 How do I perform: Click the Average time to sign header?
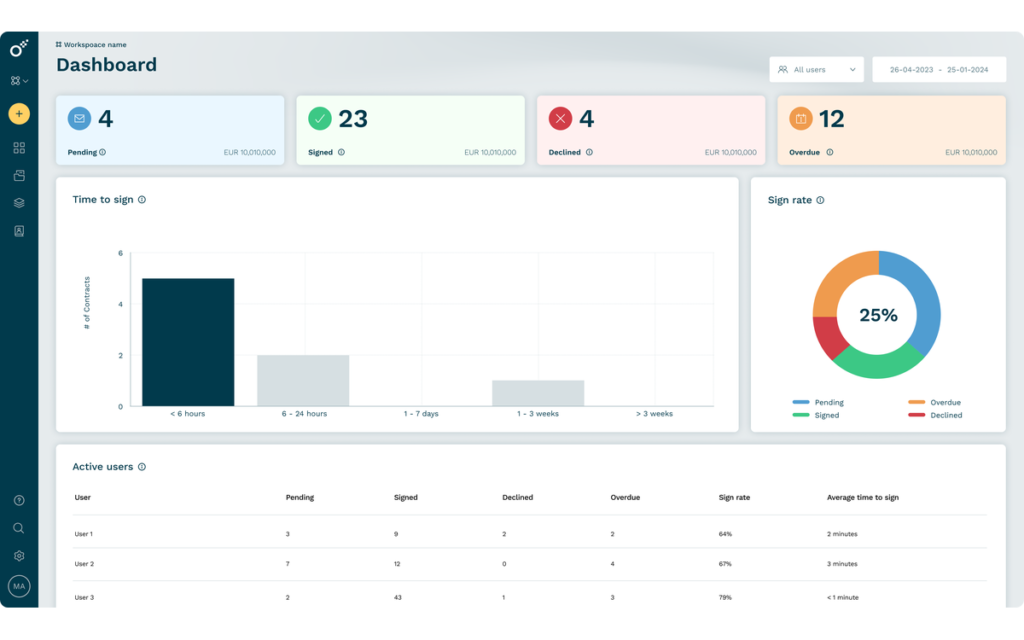(863, 498)
